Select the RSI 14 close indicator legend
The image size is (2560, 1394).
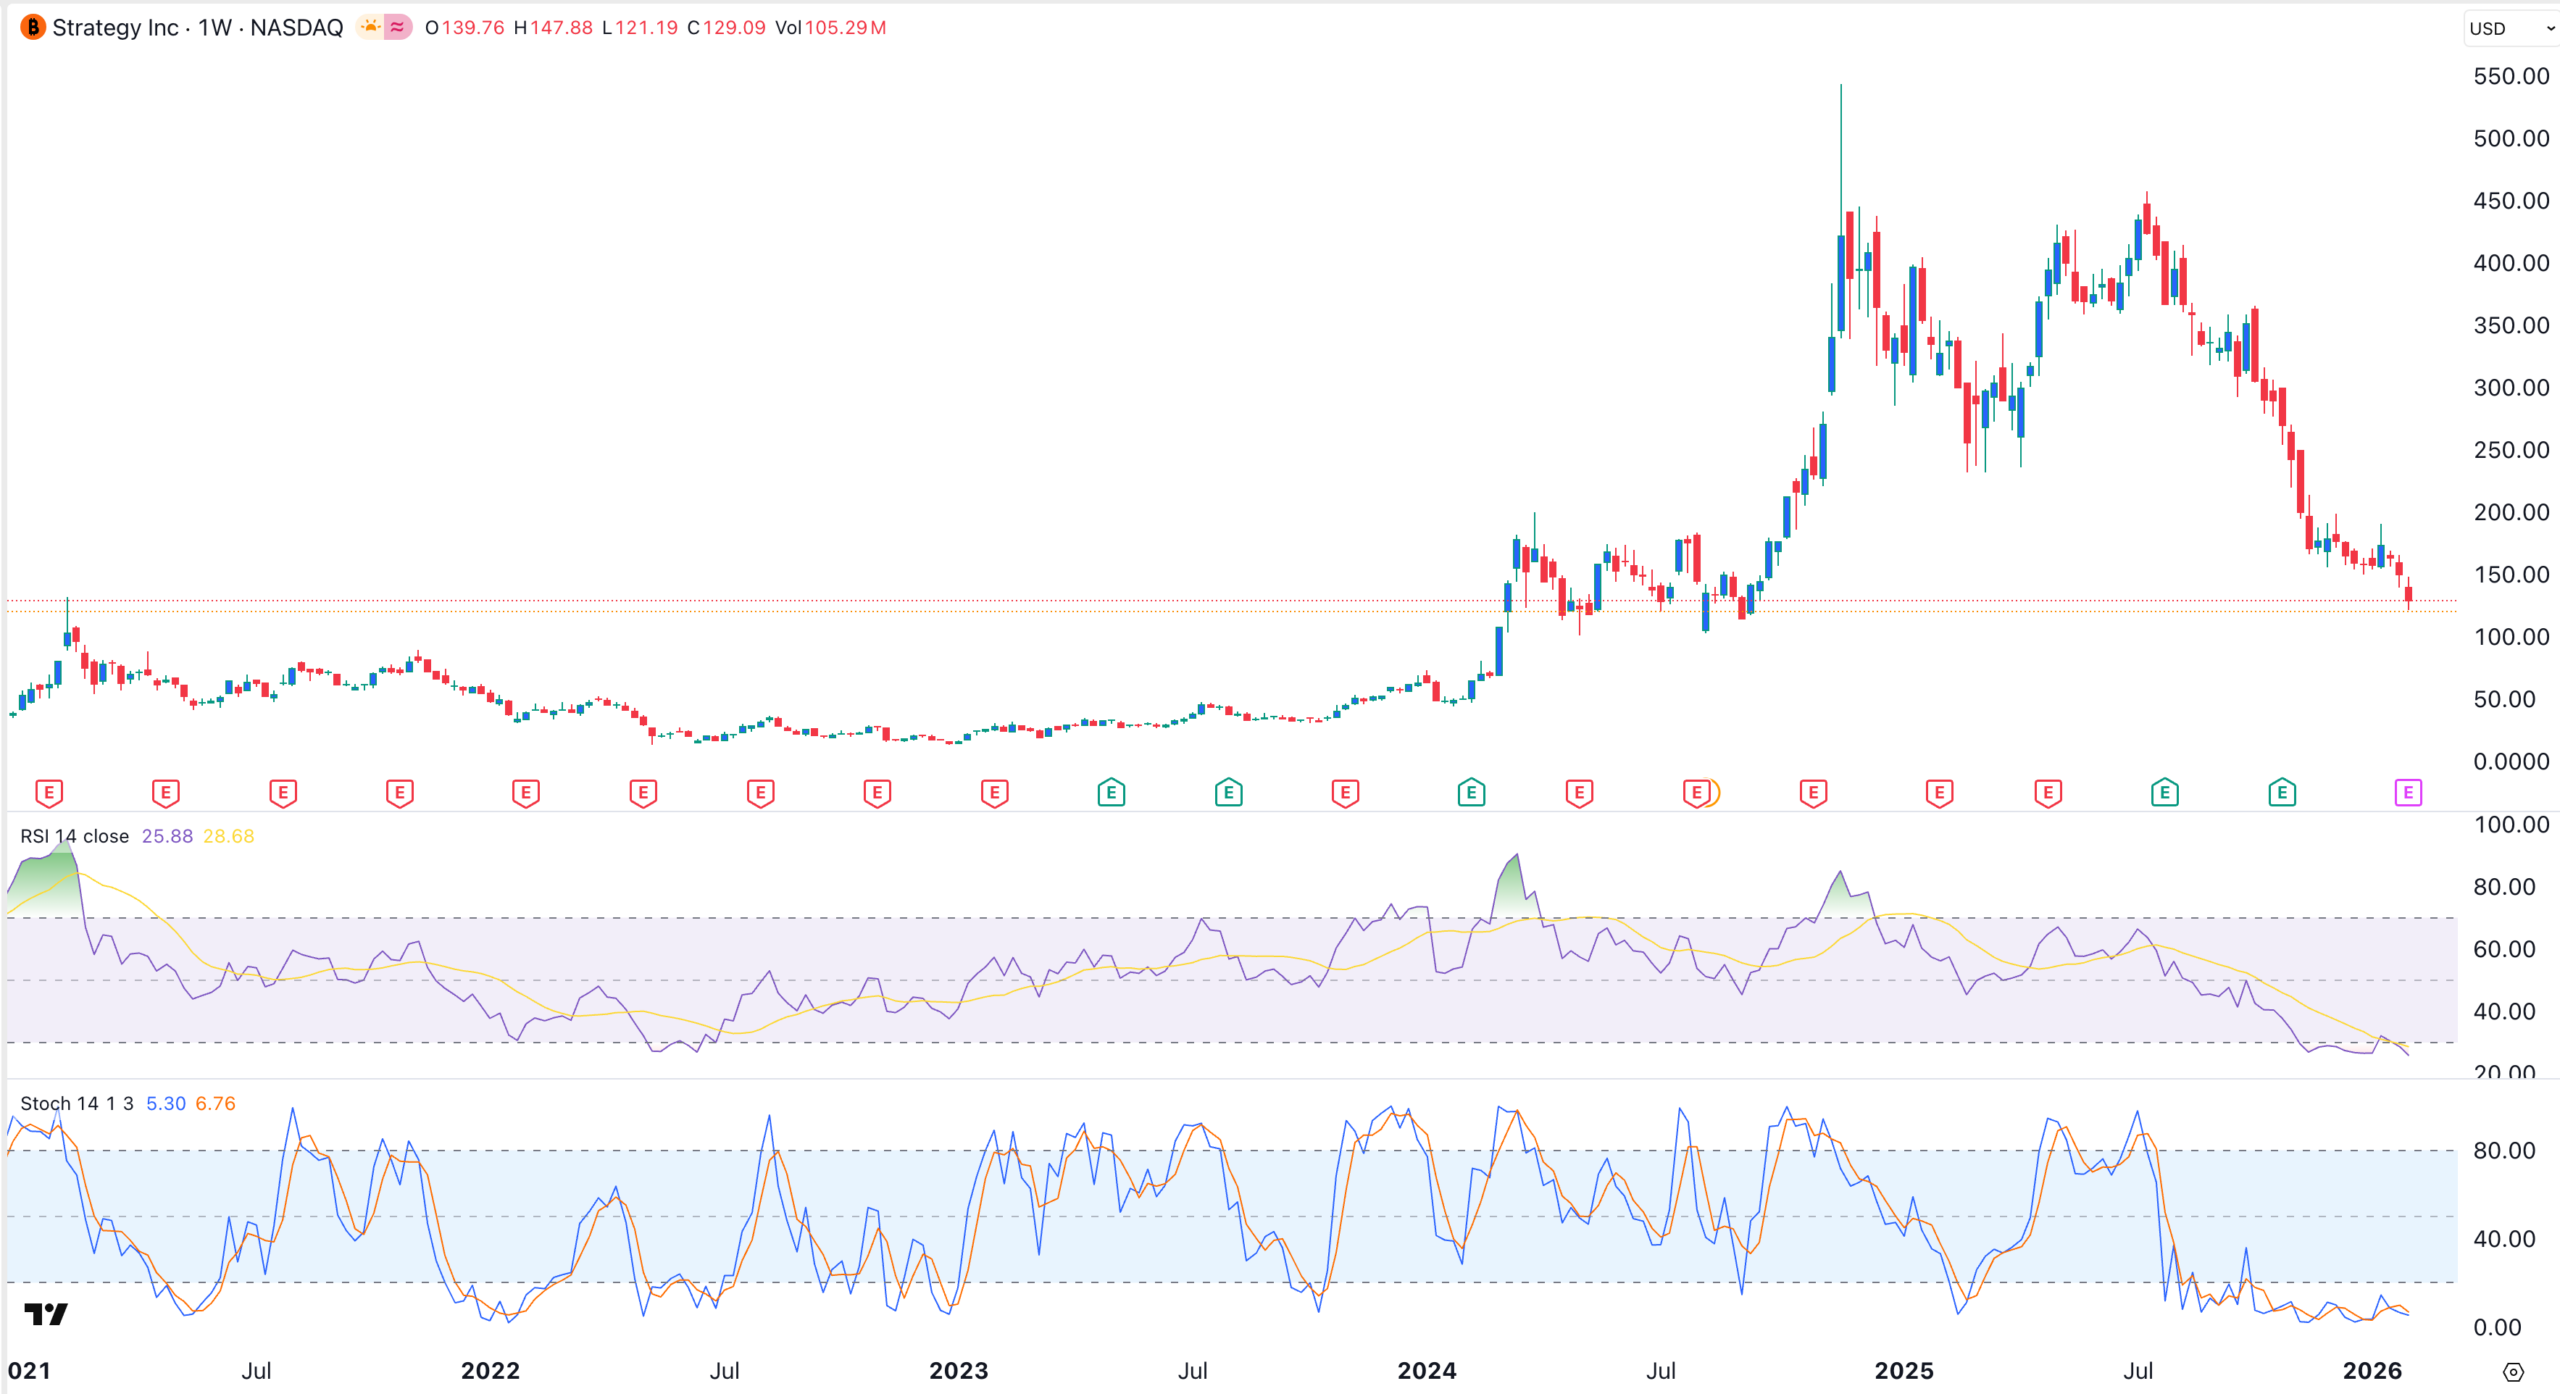click(x=75, y=836)
